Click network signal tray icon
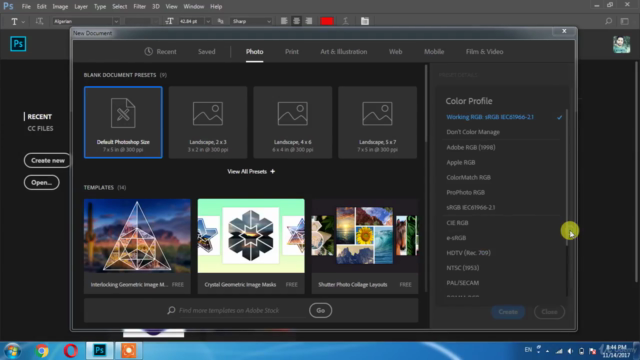 [559, 351]
